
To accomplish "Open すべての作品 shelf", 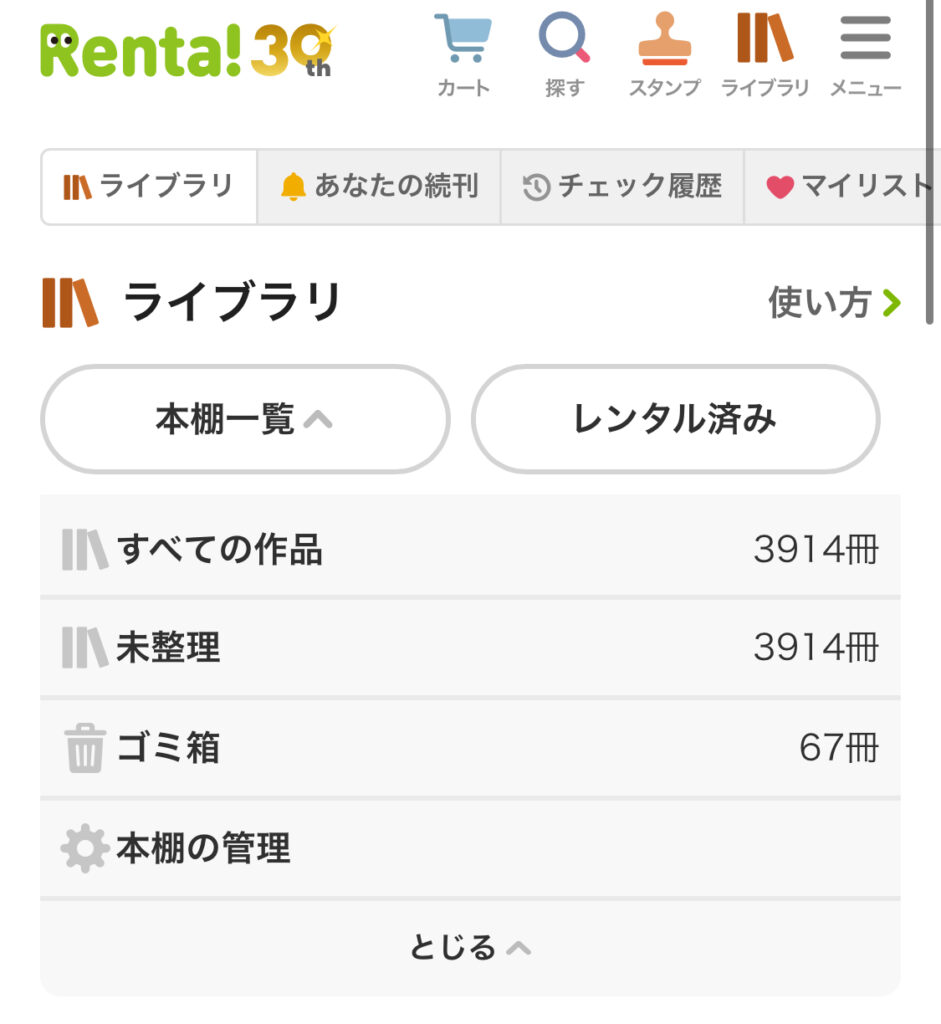I will click(470, 549).
